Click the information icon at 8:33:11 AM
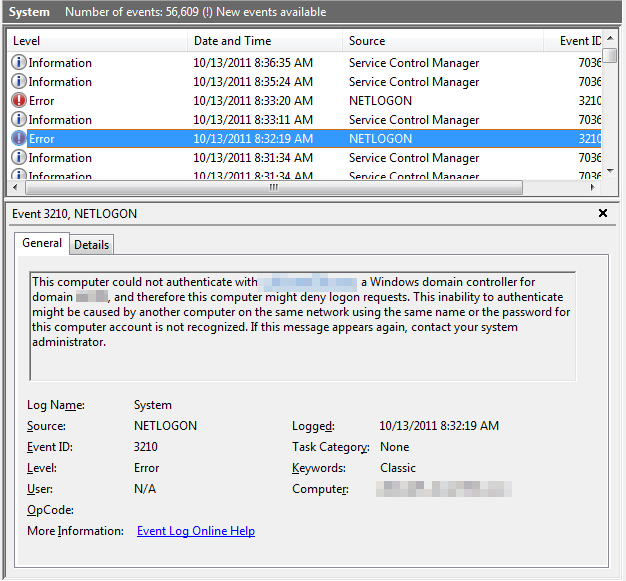Screen dimensions: 626x581 tap(19, 120)
